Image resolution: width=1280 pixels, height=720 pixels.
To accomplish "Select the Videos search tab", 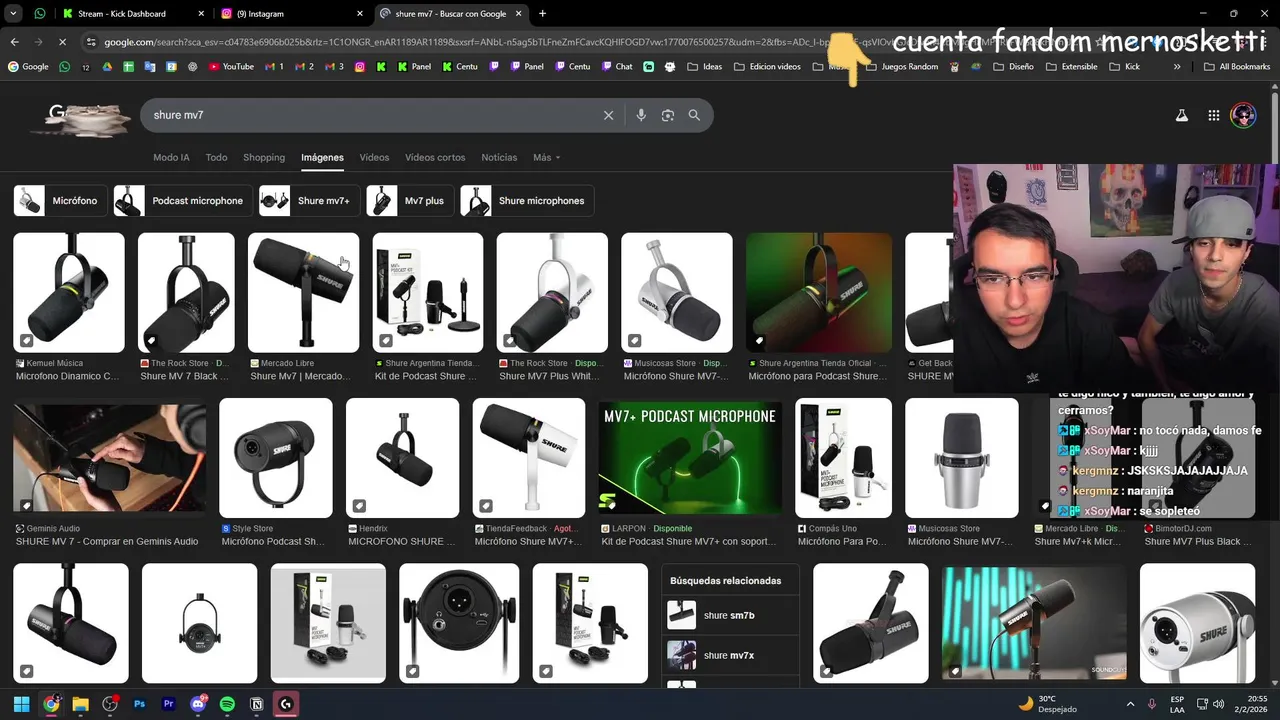I will (x=374, y=158).
